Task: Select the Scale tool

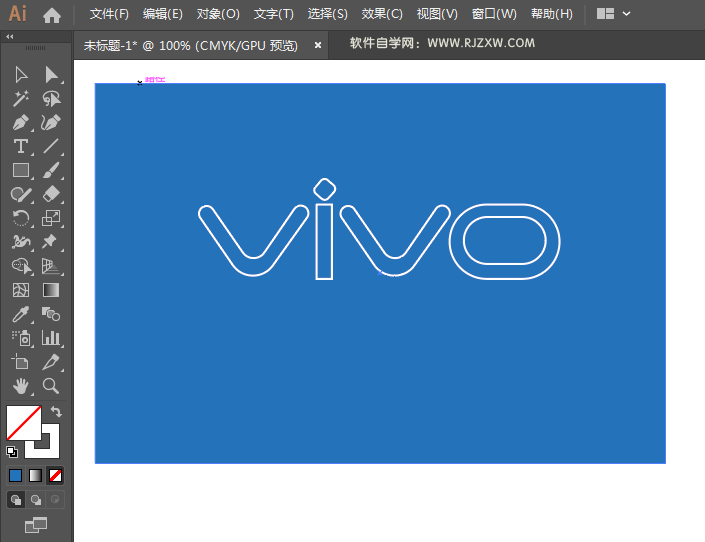Action: 51,218
